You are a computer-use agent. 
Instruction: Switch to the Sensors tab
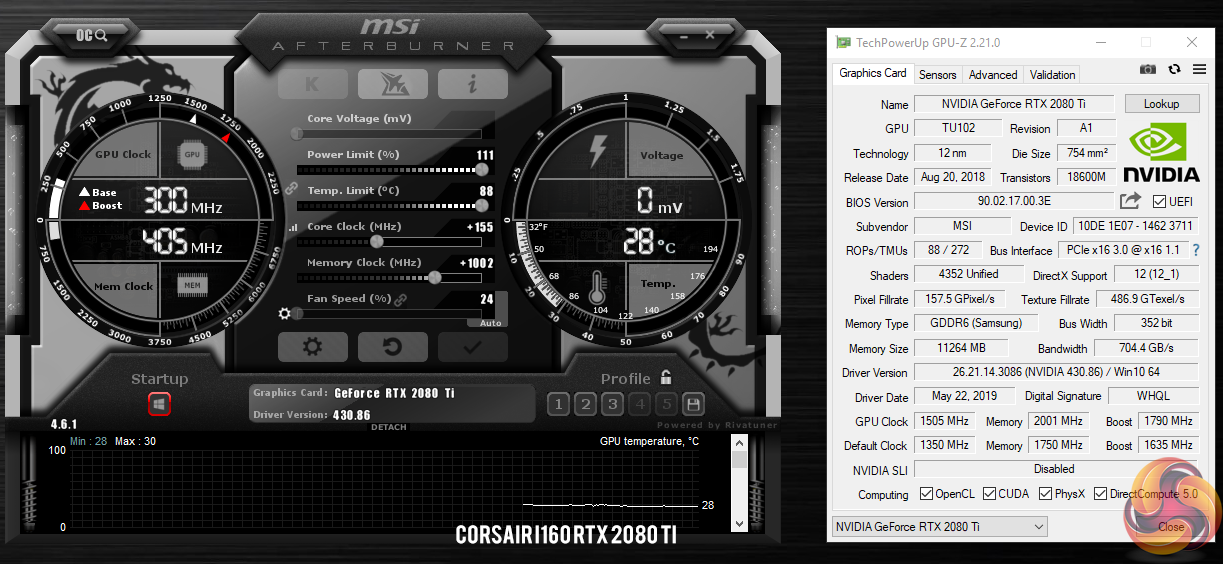pos(938,74)
